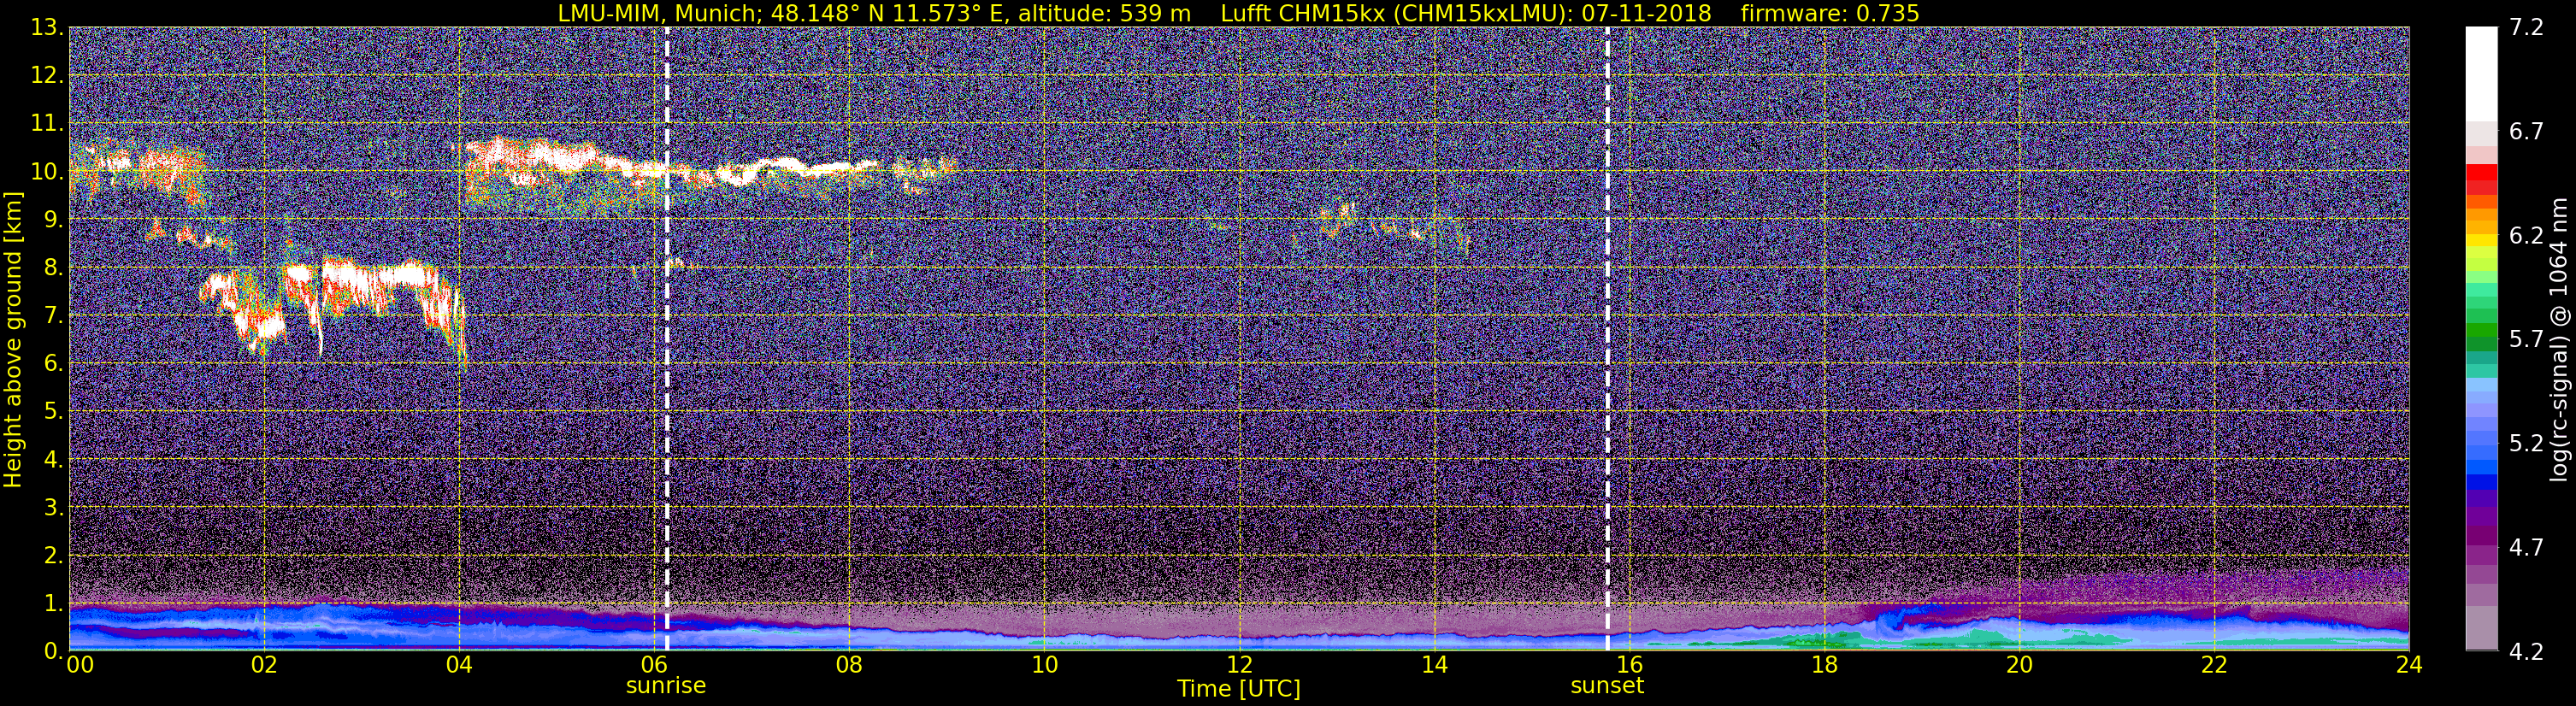Screen dimensions: 2576x706
Task: Click the x-axis tick label '12'
Action: click(1239, 666)
